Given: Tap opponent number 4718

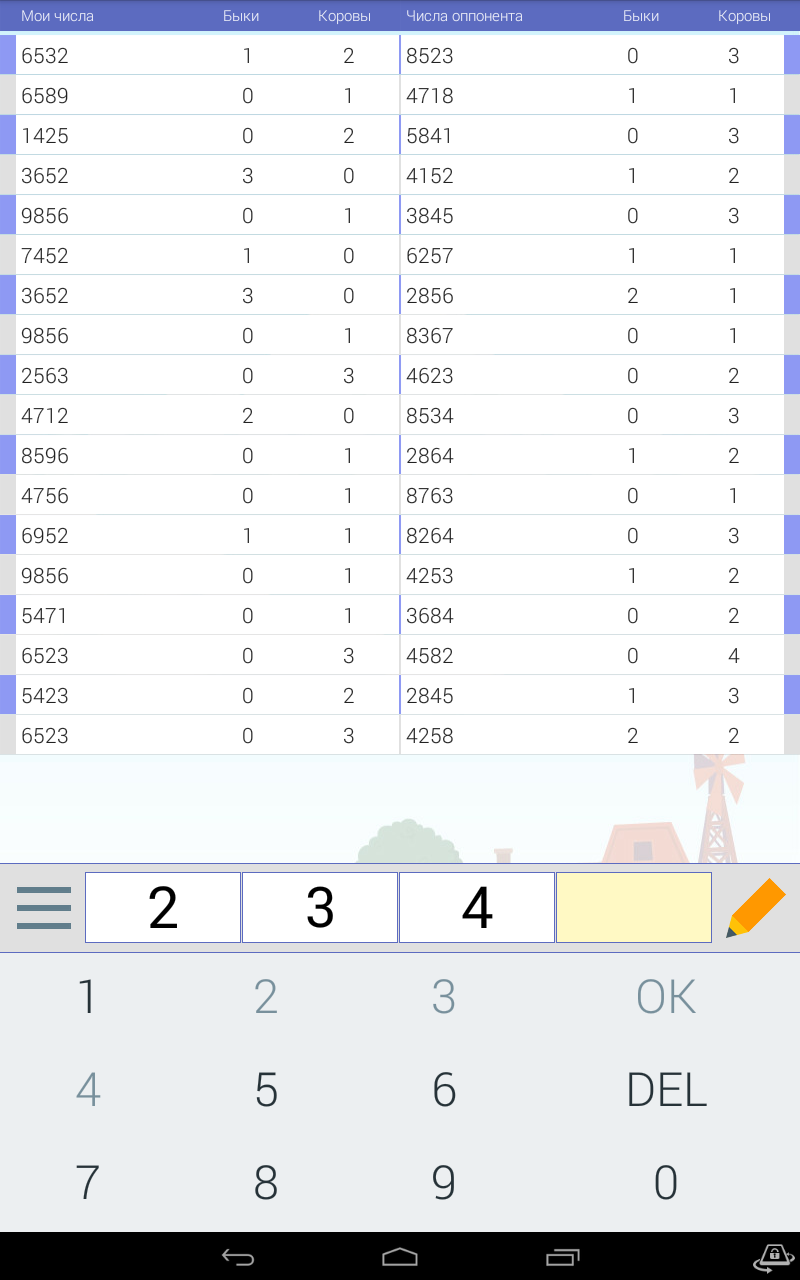Looking at the screenshot, I should coord(430,96).
